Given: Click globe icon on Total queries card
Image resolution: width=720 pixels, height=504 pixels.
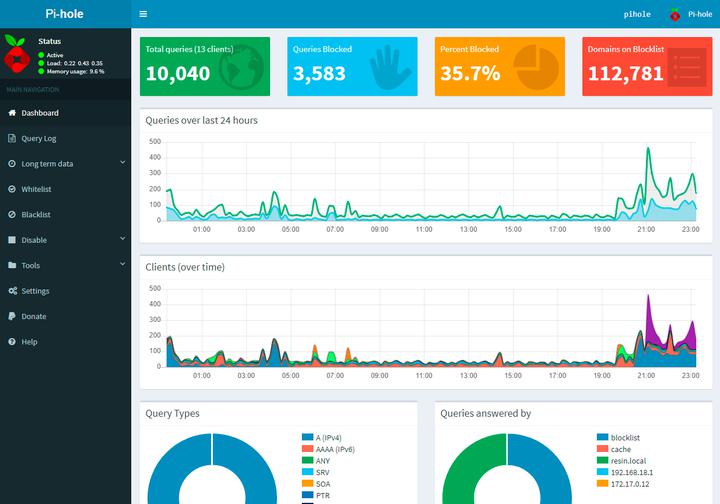Looking at the screenshot, I should click(242, 67).
